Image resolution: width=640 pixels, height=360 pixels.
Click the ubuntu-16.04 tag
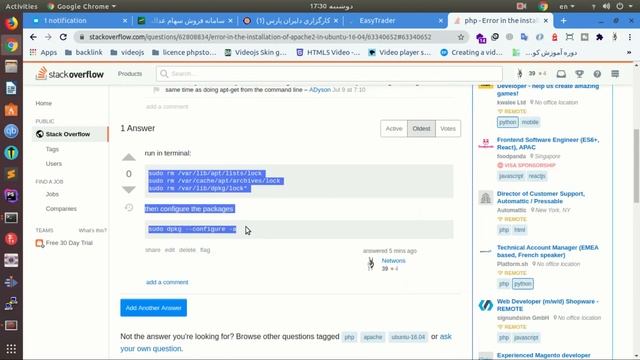(408, 337)
